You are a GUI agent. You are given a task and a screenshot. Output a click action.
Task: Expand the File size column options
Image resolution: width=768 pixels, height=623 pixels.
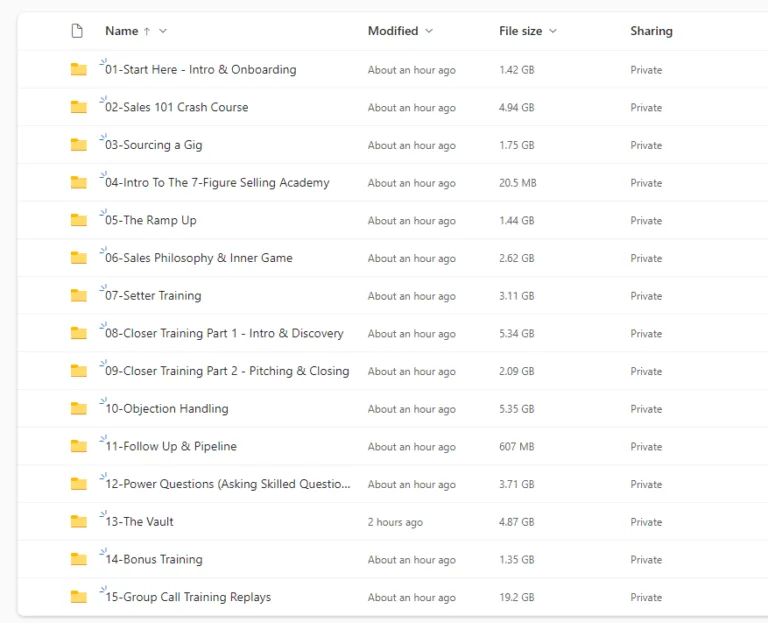[553, 31]
